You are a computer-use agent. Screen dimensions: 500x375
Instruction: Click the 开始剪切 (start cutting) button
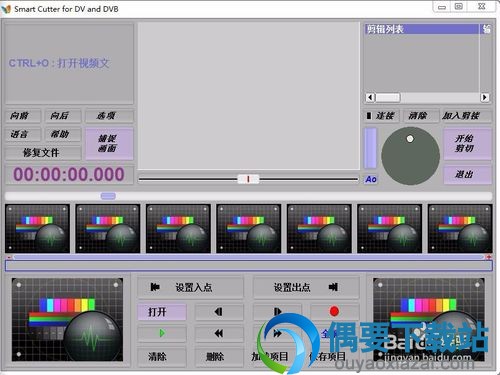coord(467,144)
